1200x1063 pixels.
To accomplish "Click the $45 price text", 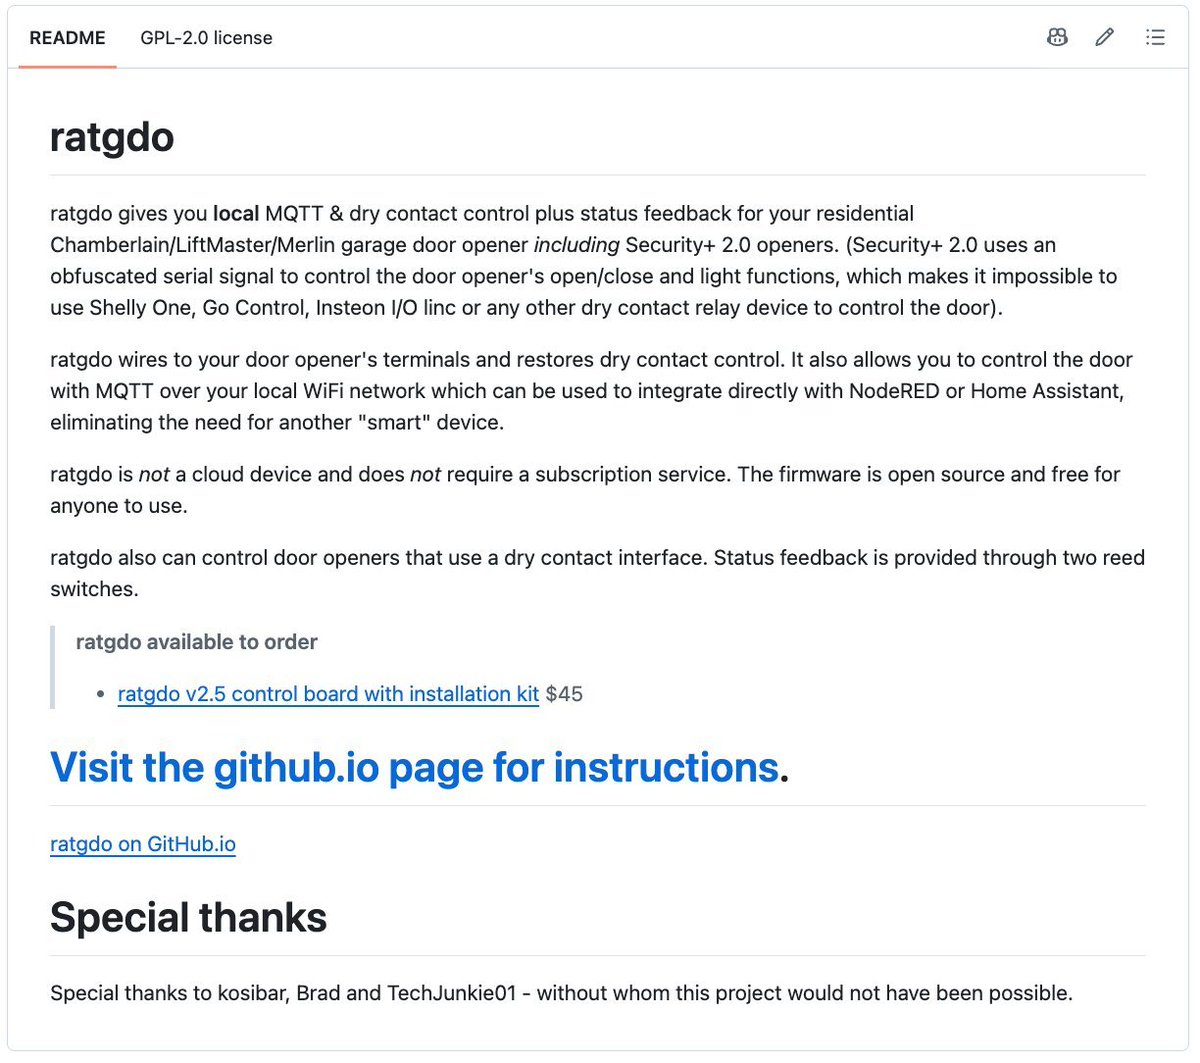I will click(x=564, y=693).
